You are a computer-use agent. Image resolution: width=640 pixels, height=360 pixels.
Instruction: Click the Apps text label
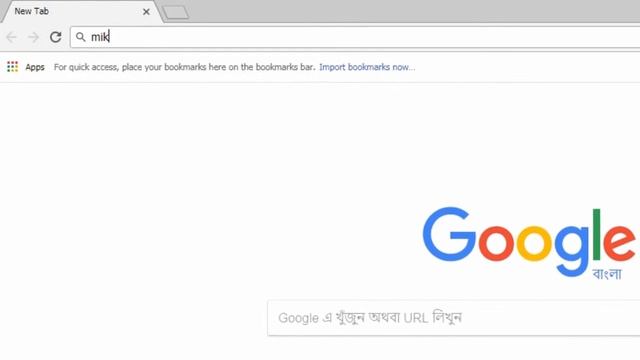click(35, 67)
